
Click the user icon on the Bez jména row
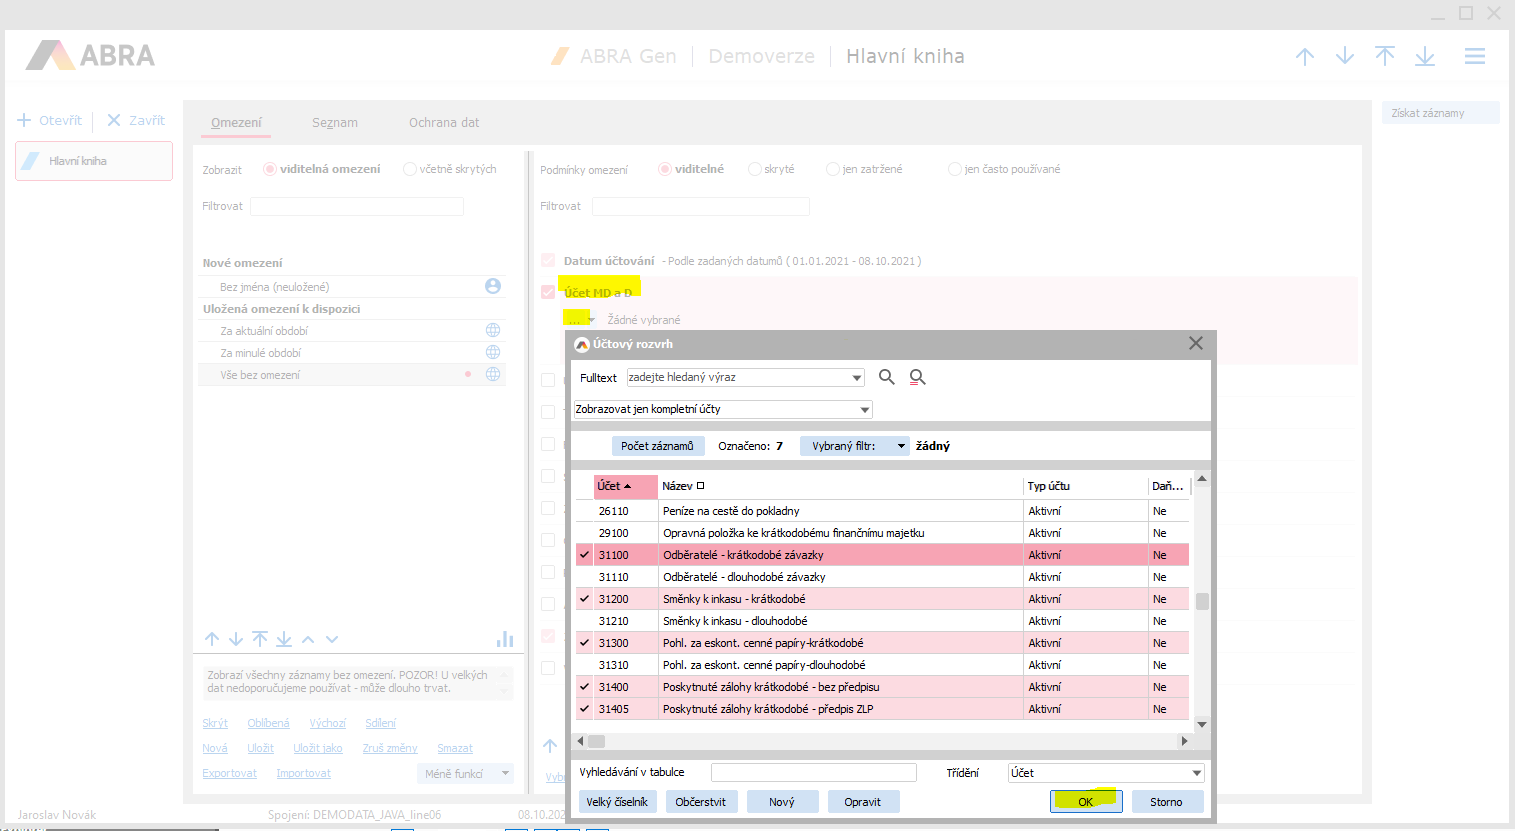pyautogui.click(x=493, y=286)
